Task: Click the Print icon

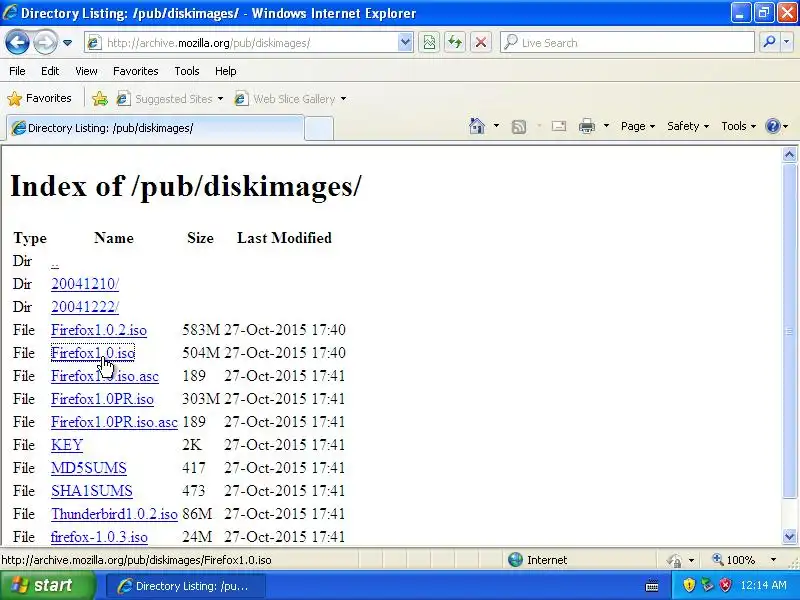Action: pos(587,126)
